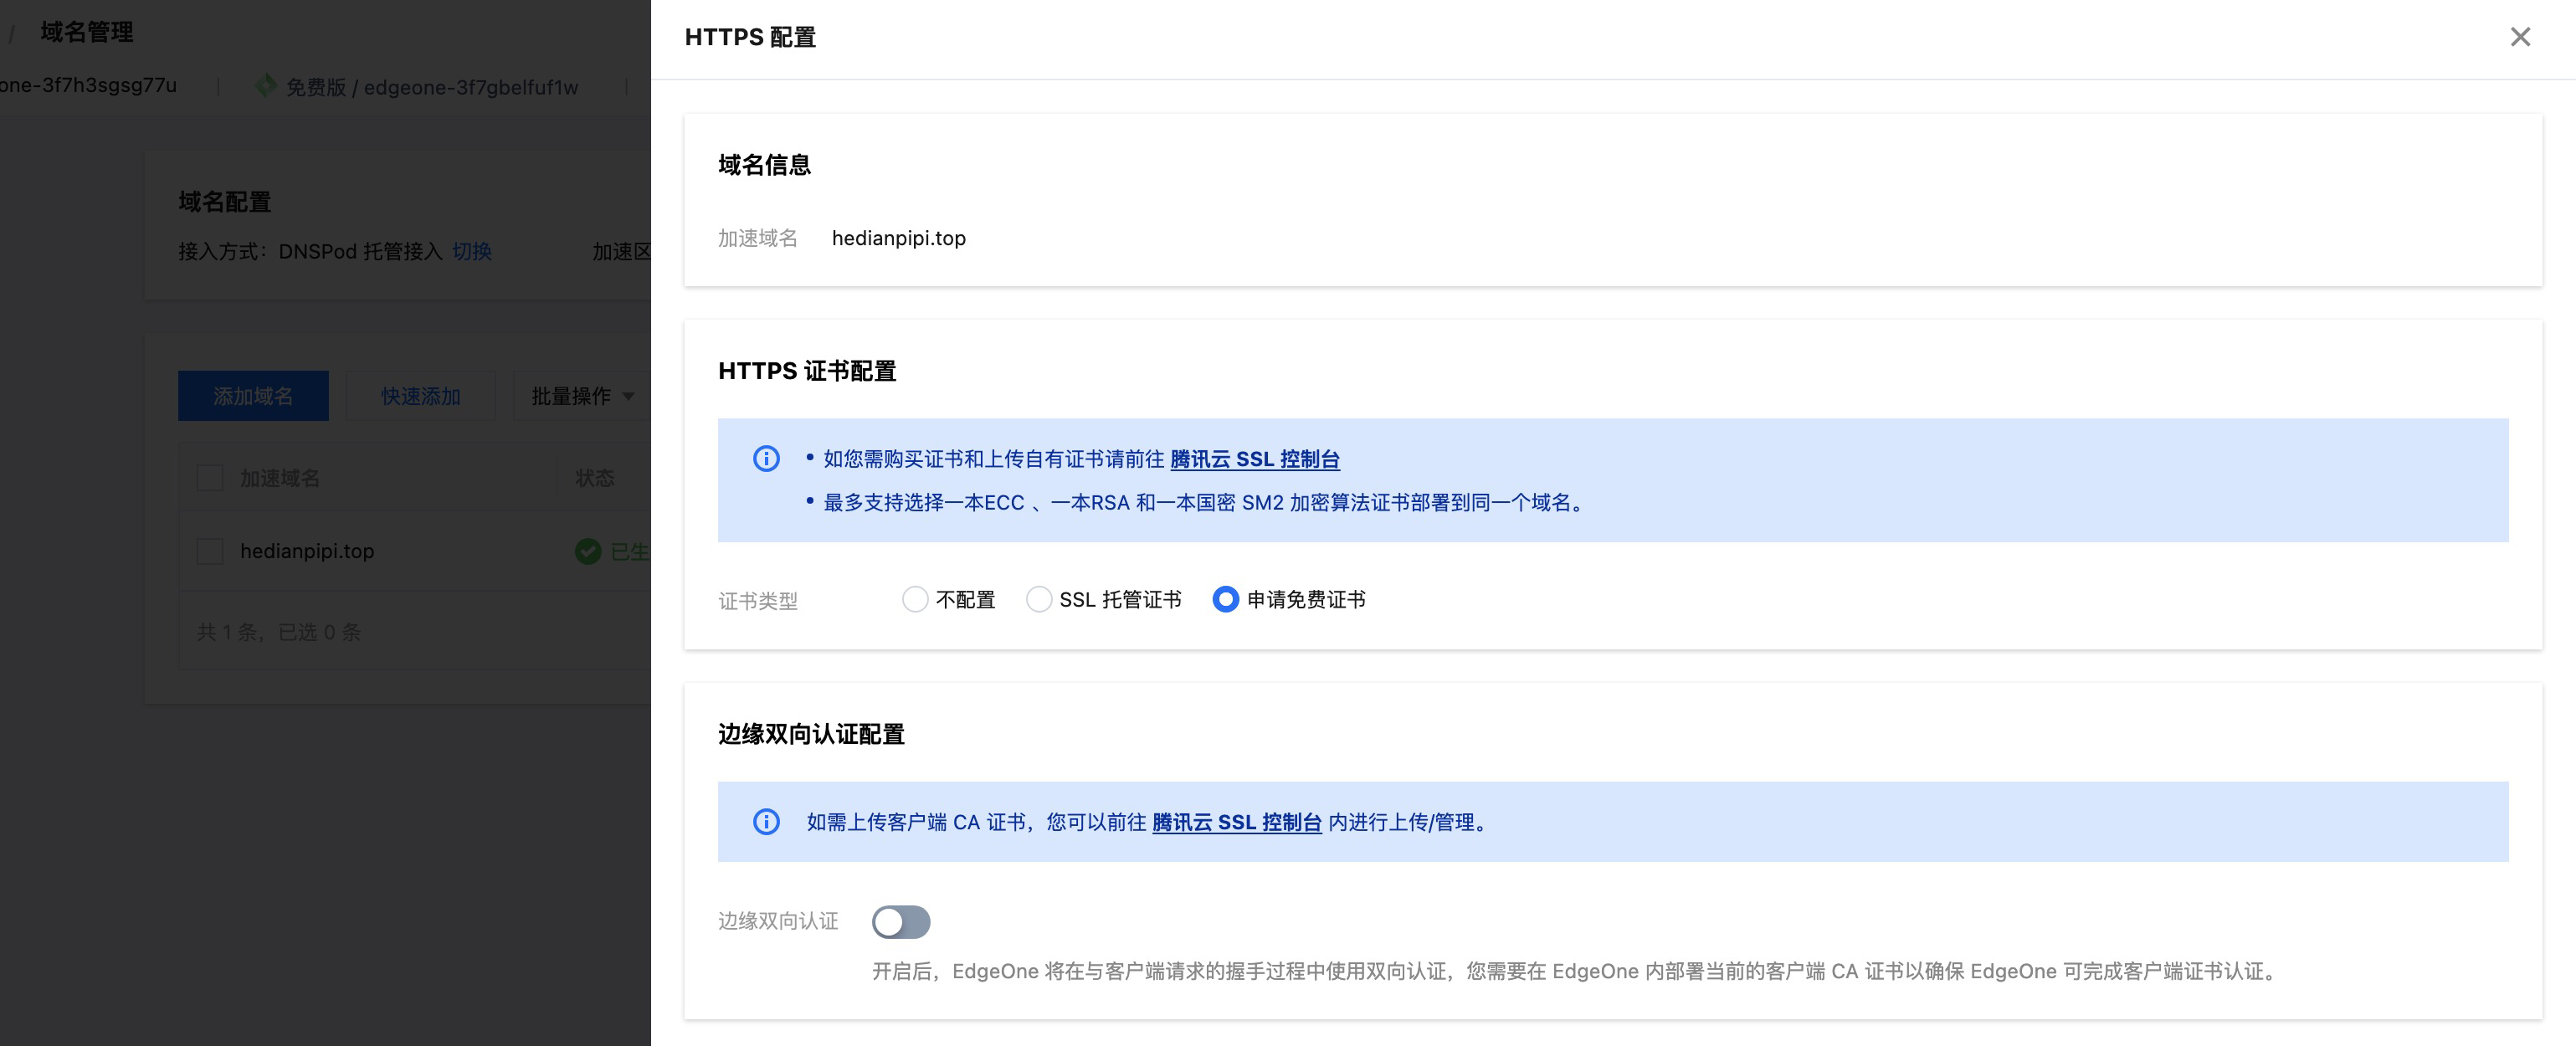Viewport: 2576px width, 1046px height.
Task: Click hedianpipi.top in domain table
Action: click(307, 551)
